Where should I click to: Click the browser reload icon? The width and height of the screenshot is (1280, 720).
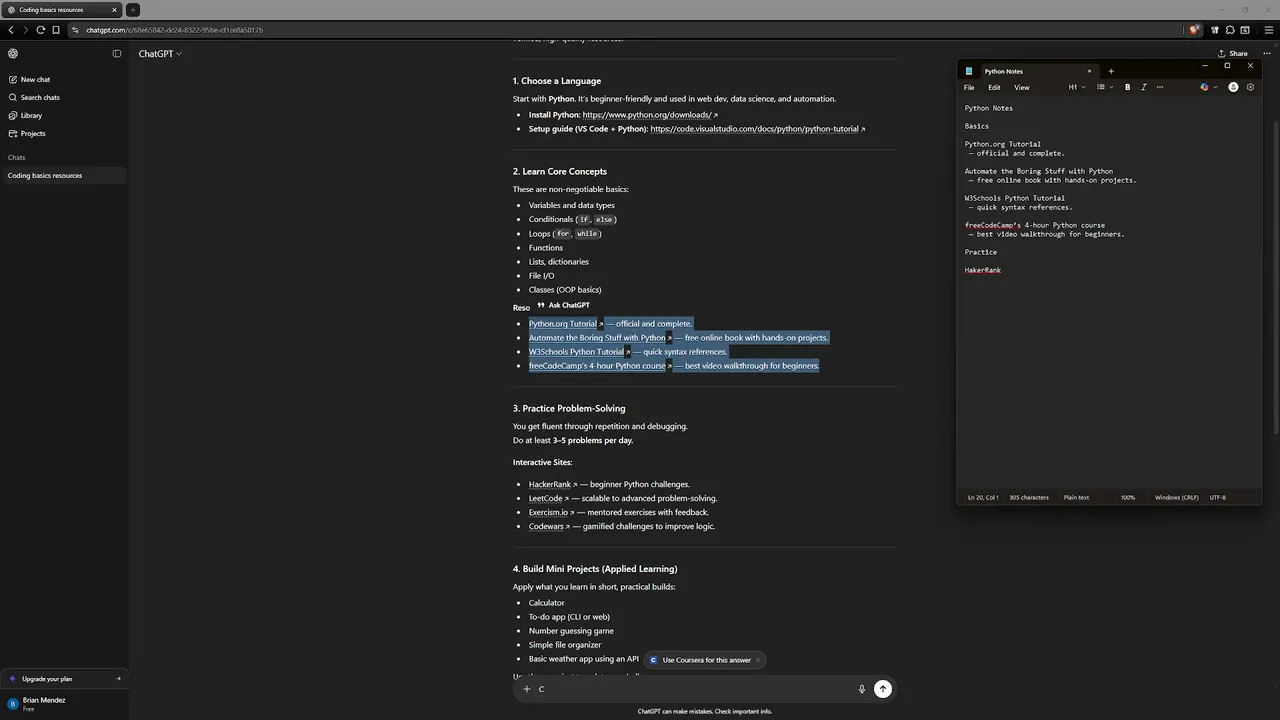pos(41,30)
